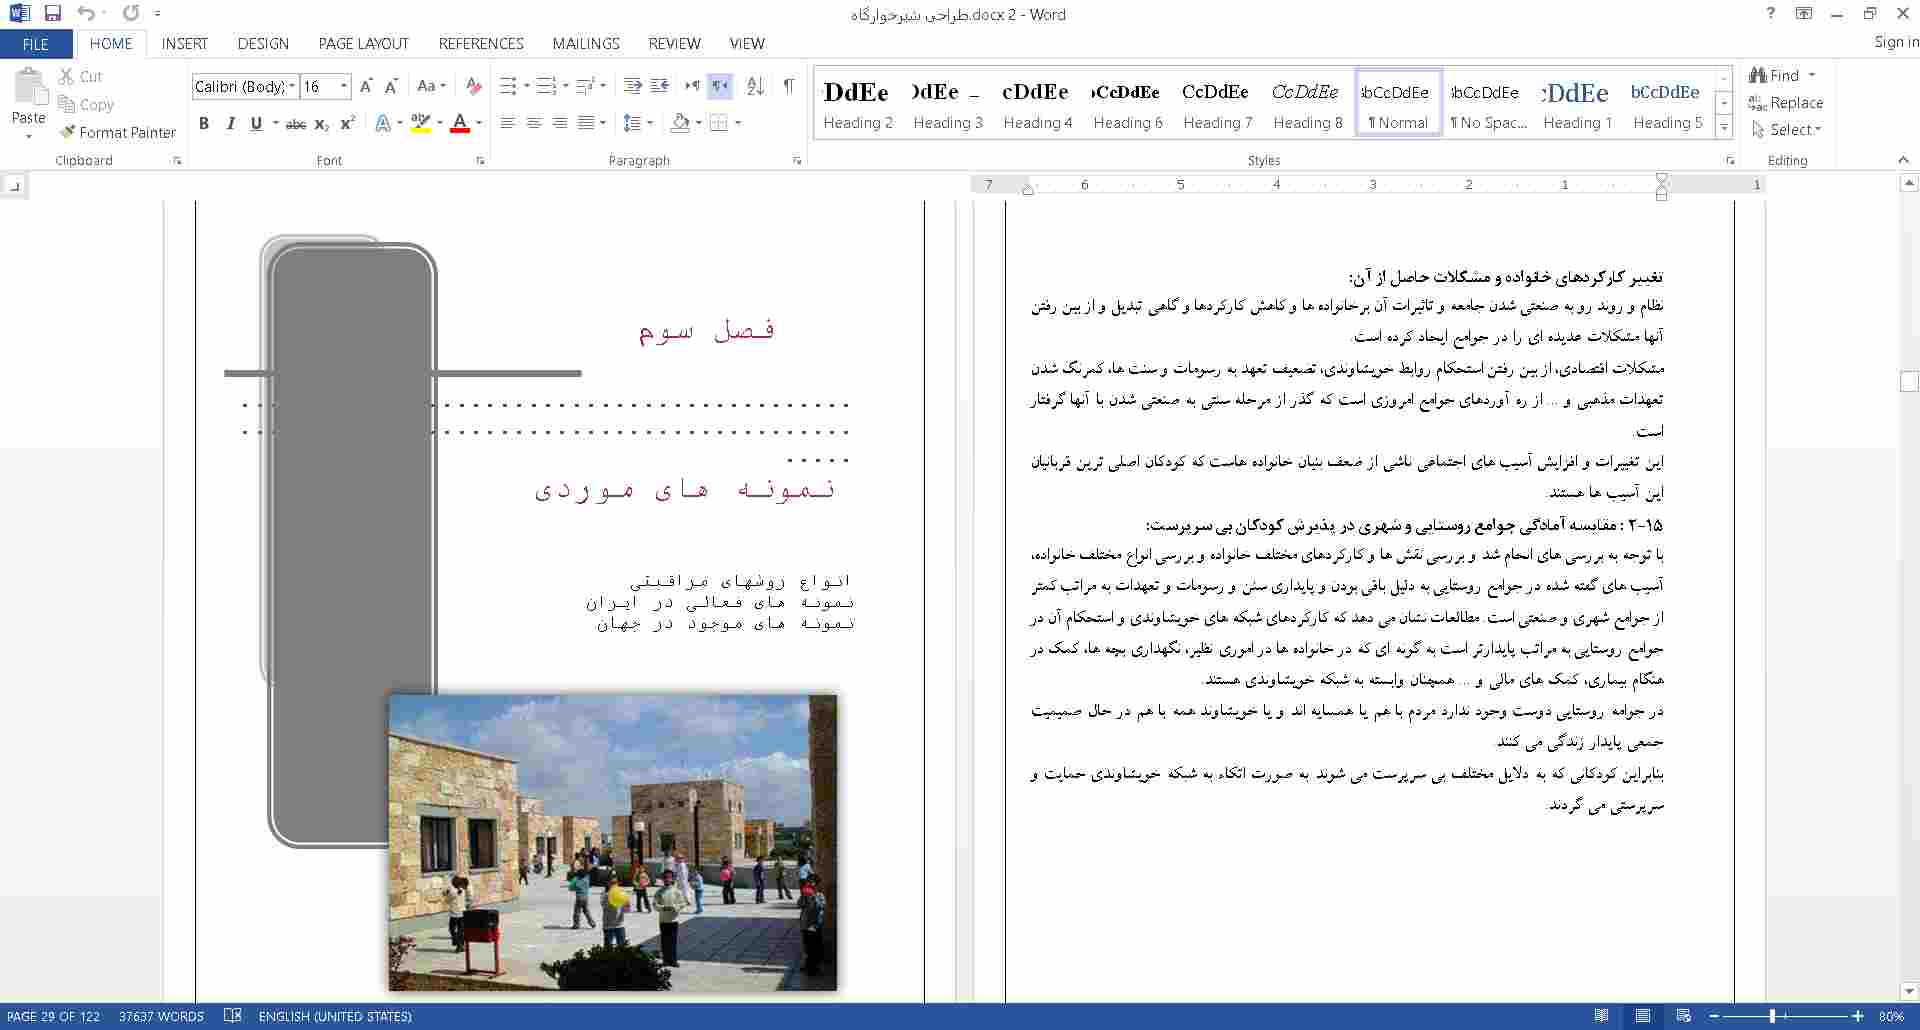Screen dimensions: 1920x1030
Task: Apply the red font color
Action: pyautogui.click(x=460, y=123)
